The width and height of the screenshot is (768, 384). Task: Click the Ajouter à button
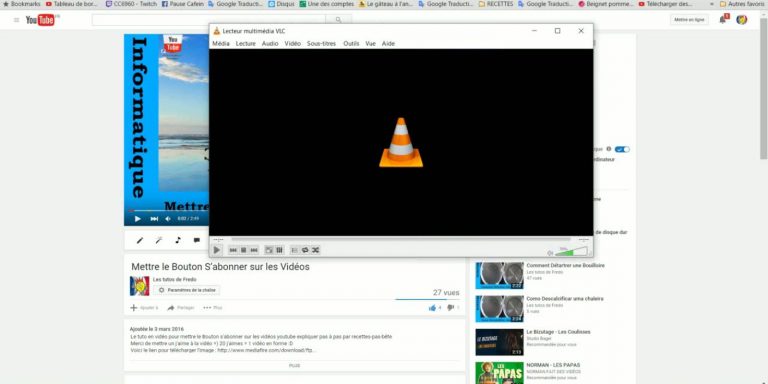click(x=144, y=308)
